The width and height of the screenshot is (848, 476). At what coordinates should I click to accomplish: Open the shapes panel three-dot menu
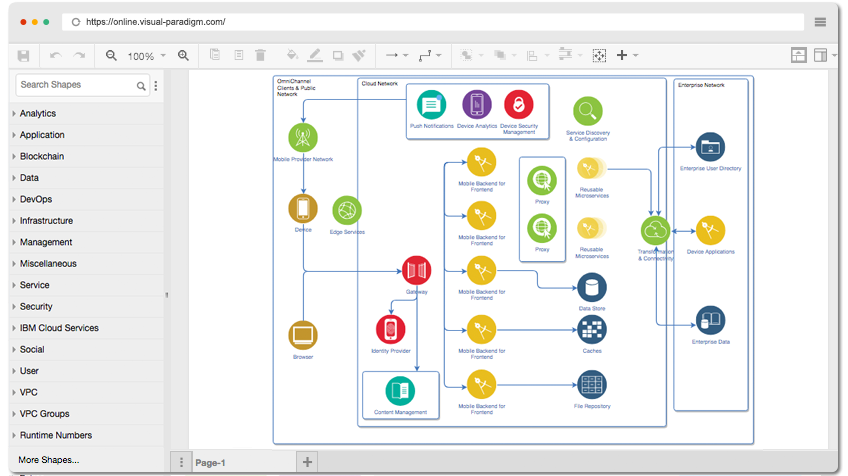click(156, 85)
